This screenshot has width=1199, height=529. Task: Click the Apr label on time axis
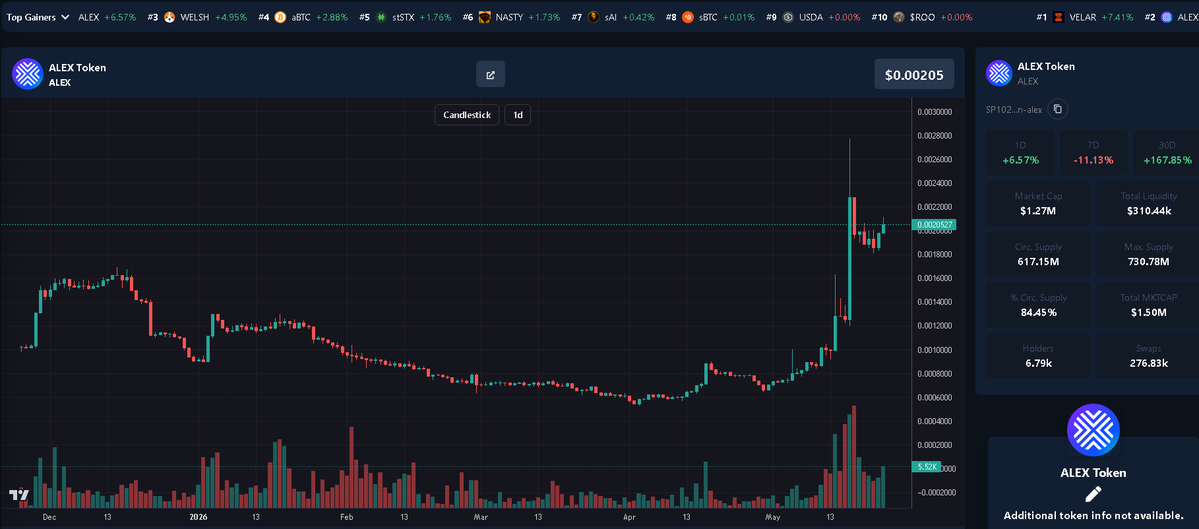coord(629,517)
